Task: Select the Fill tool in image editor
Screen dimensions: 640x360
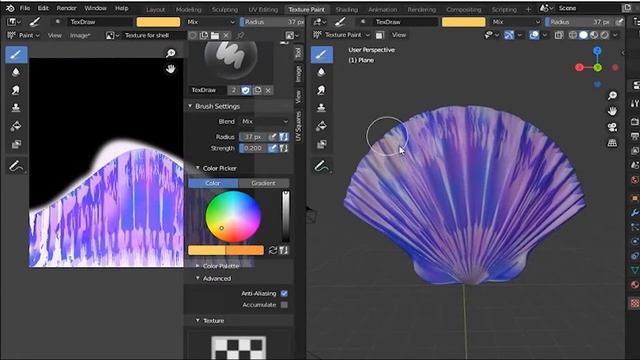Action: (16, 126)
